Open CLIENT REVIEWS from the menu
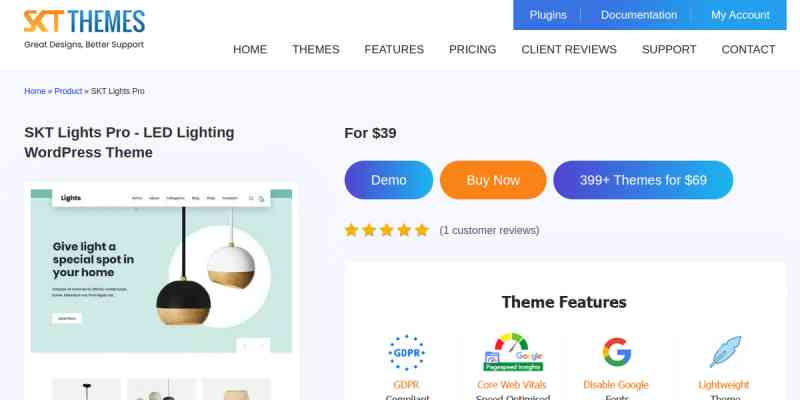This screenshot has height=400, width=800. click(x=569, y=49)
